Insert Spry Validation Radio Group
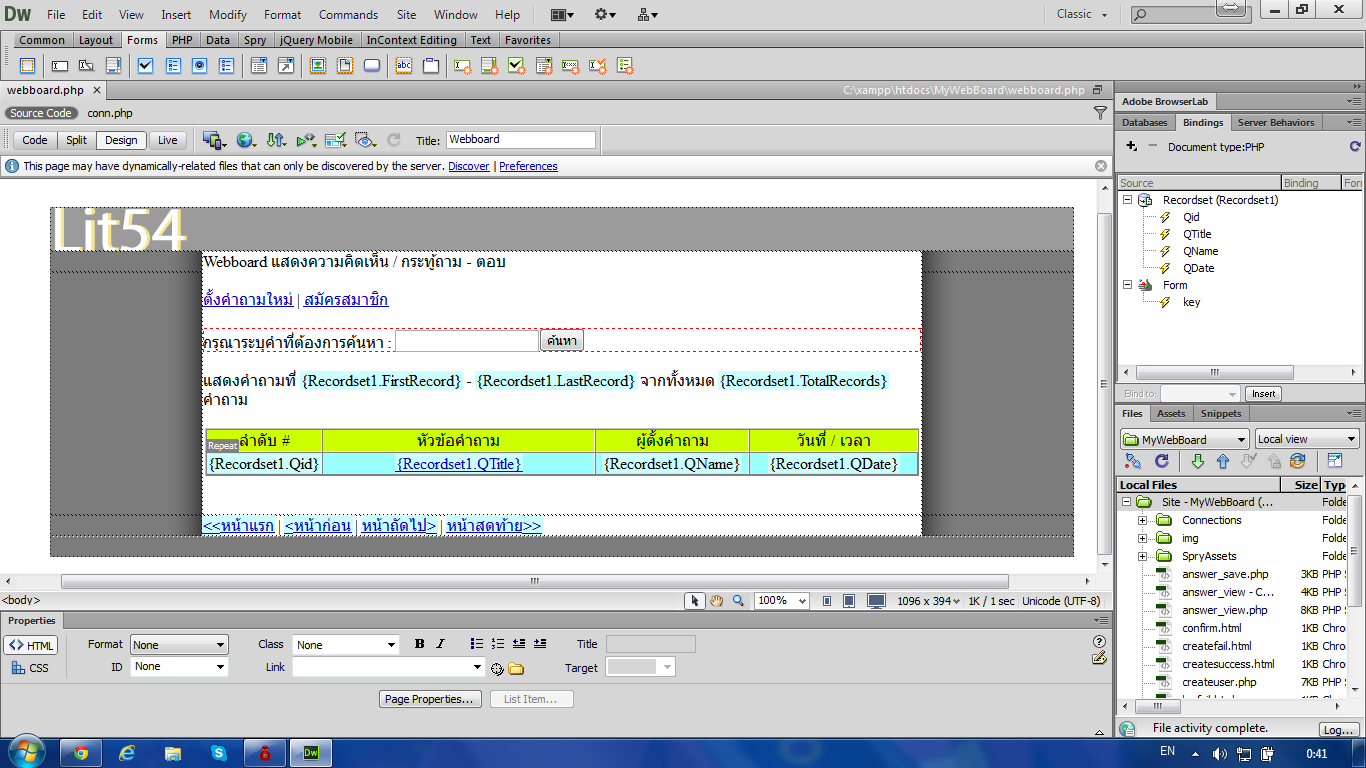Image resolution: width=1366 pixels, height=768 pixels. tap(625, 66)
